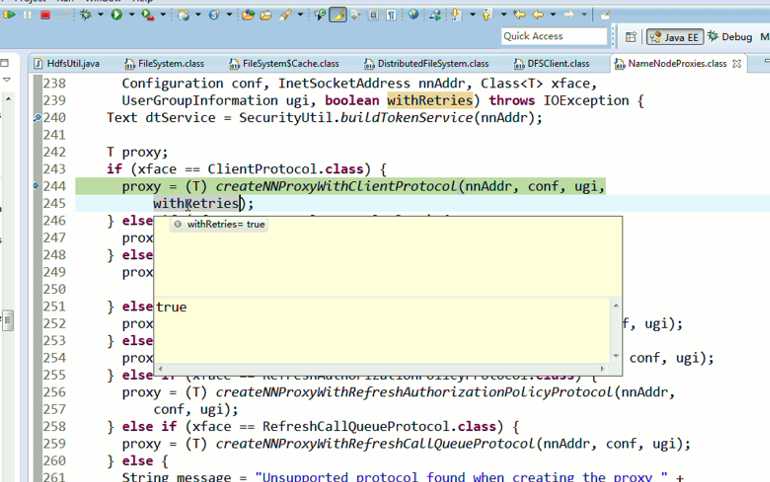The width and height of the screenshot is (770, 482).
Task: Open the DFSClient.class editor tab
Action: point(552,63)
